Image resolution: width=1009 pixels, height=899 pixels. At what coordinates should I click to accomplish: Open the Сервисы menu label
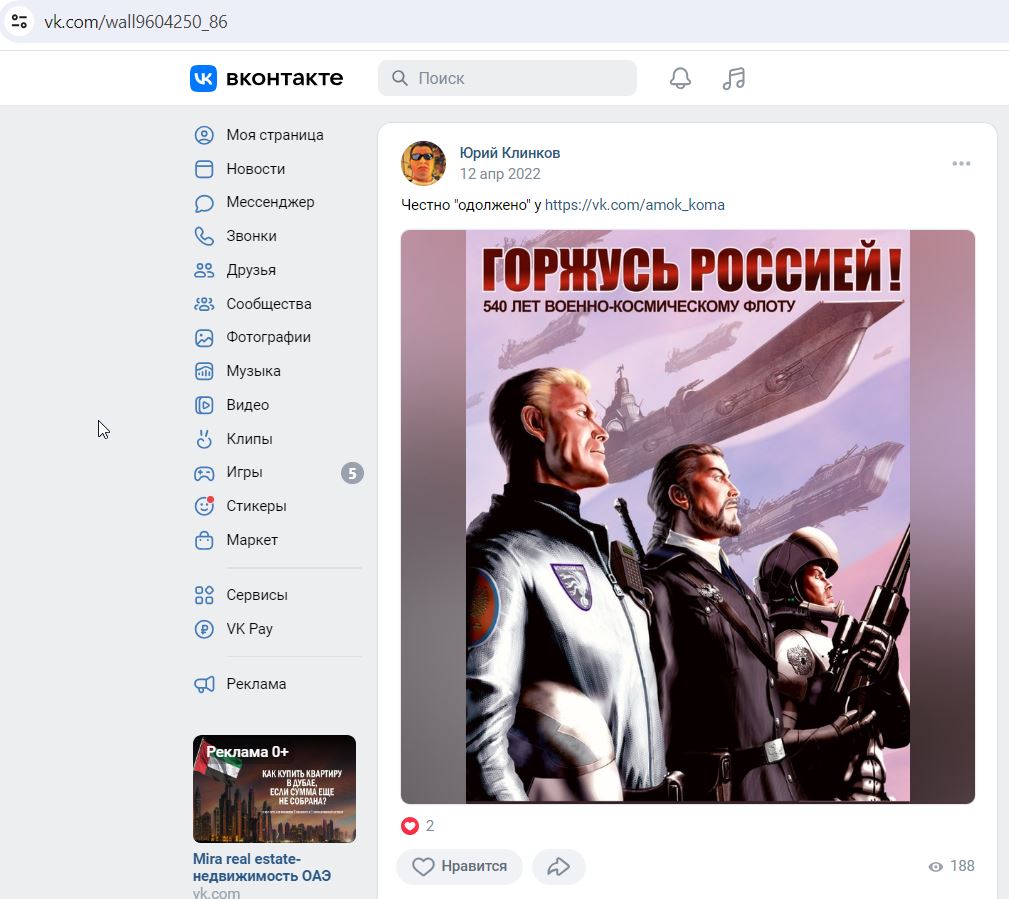click(x=257, y=595)
